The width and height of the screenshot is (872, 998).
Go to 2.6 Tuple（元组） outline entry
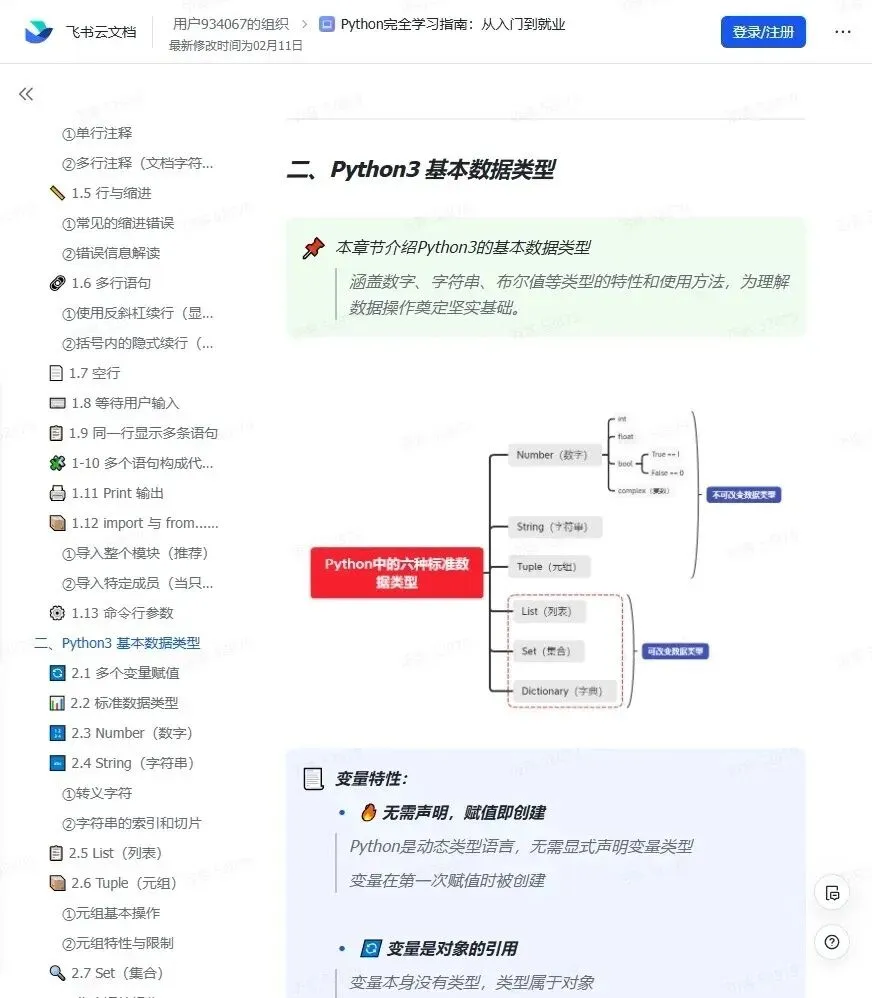point(123,883)
